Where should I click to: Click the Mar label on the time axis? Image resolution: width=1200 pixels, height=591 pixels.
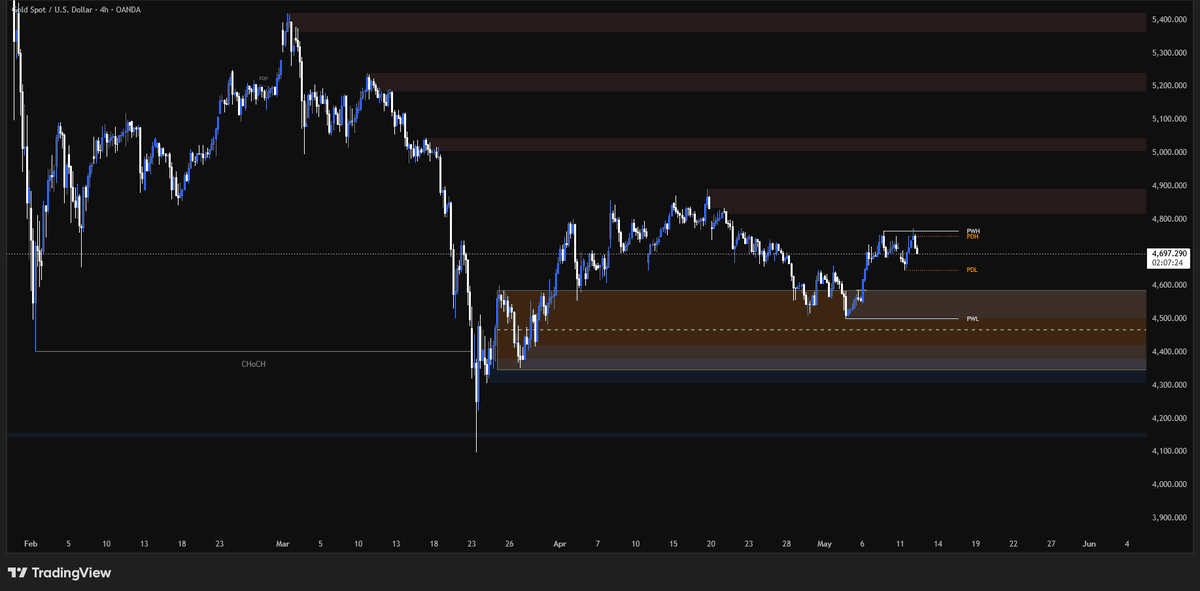pyautogui.click(x=282, y=543)
